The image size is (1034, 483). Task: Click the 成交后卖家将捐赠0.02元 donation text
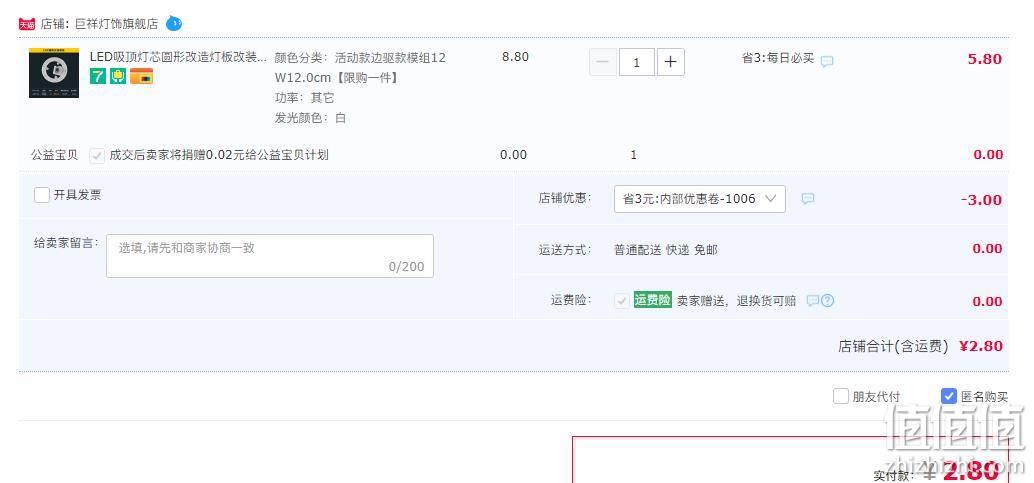(219, 156)
